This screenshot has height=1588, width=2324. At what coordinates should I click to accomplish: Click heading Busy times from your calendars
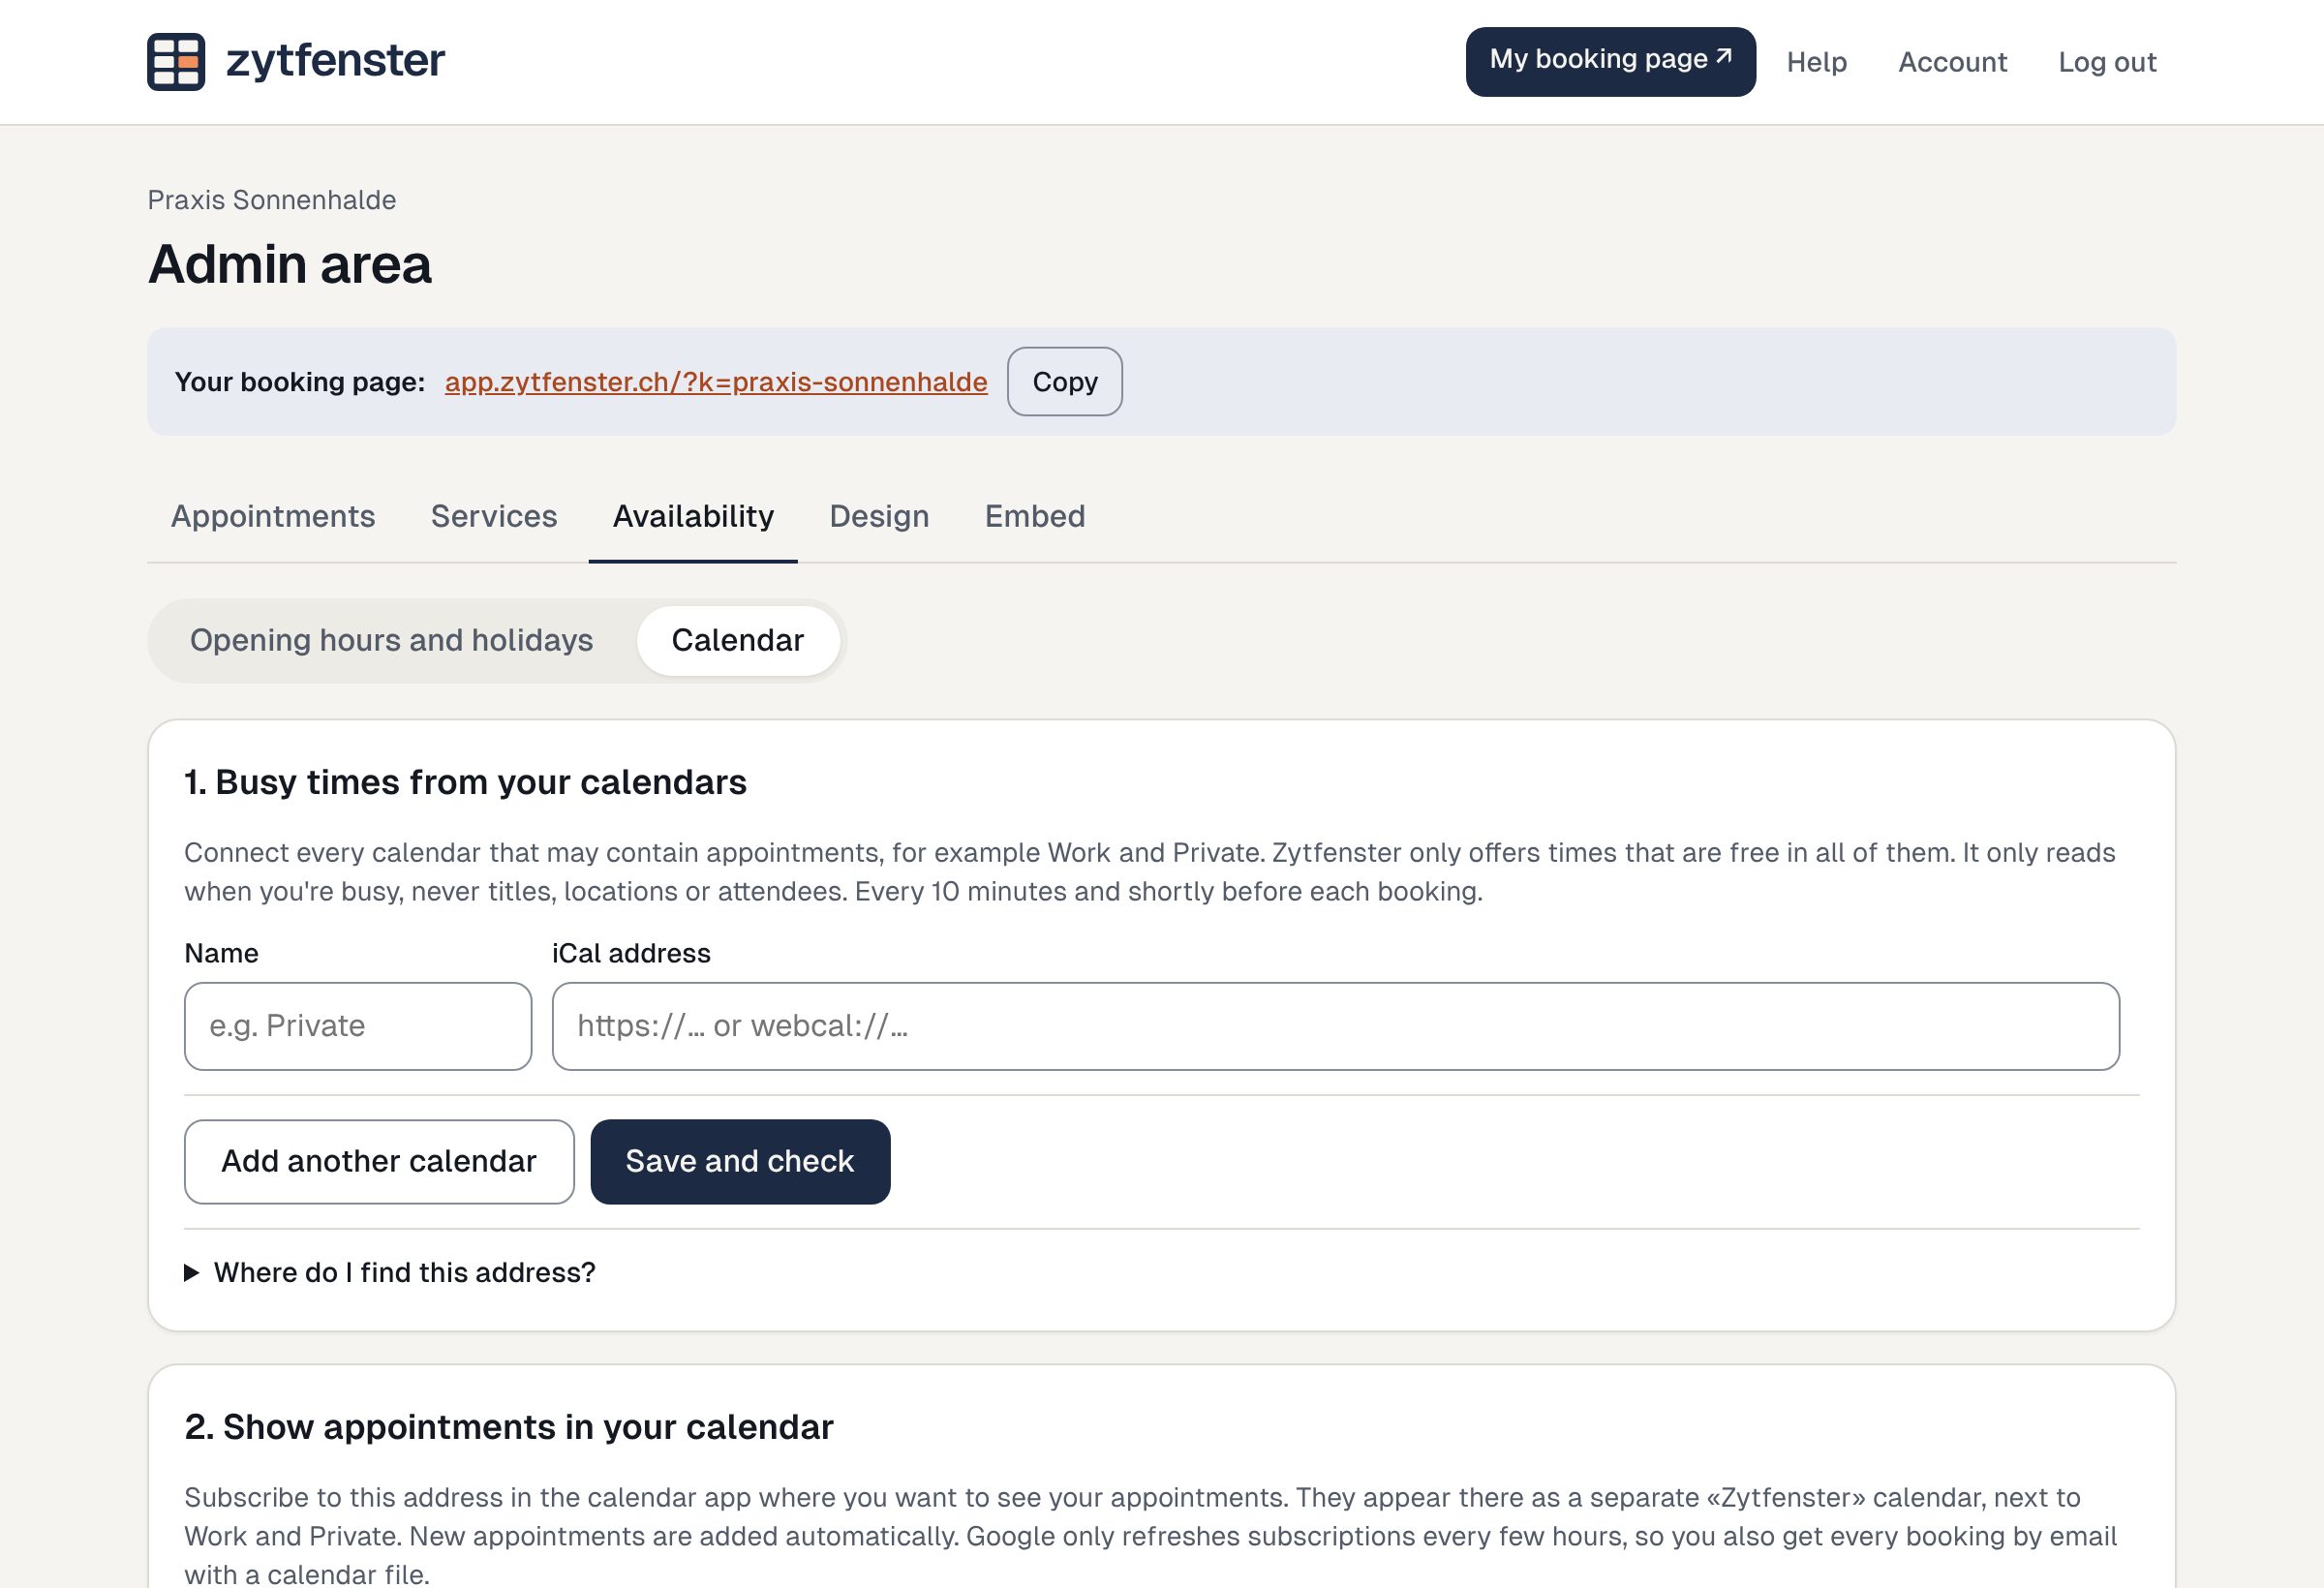(465, 782)
